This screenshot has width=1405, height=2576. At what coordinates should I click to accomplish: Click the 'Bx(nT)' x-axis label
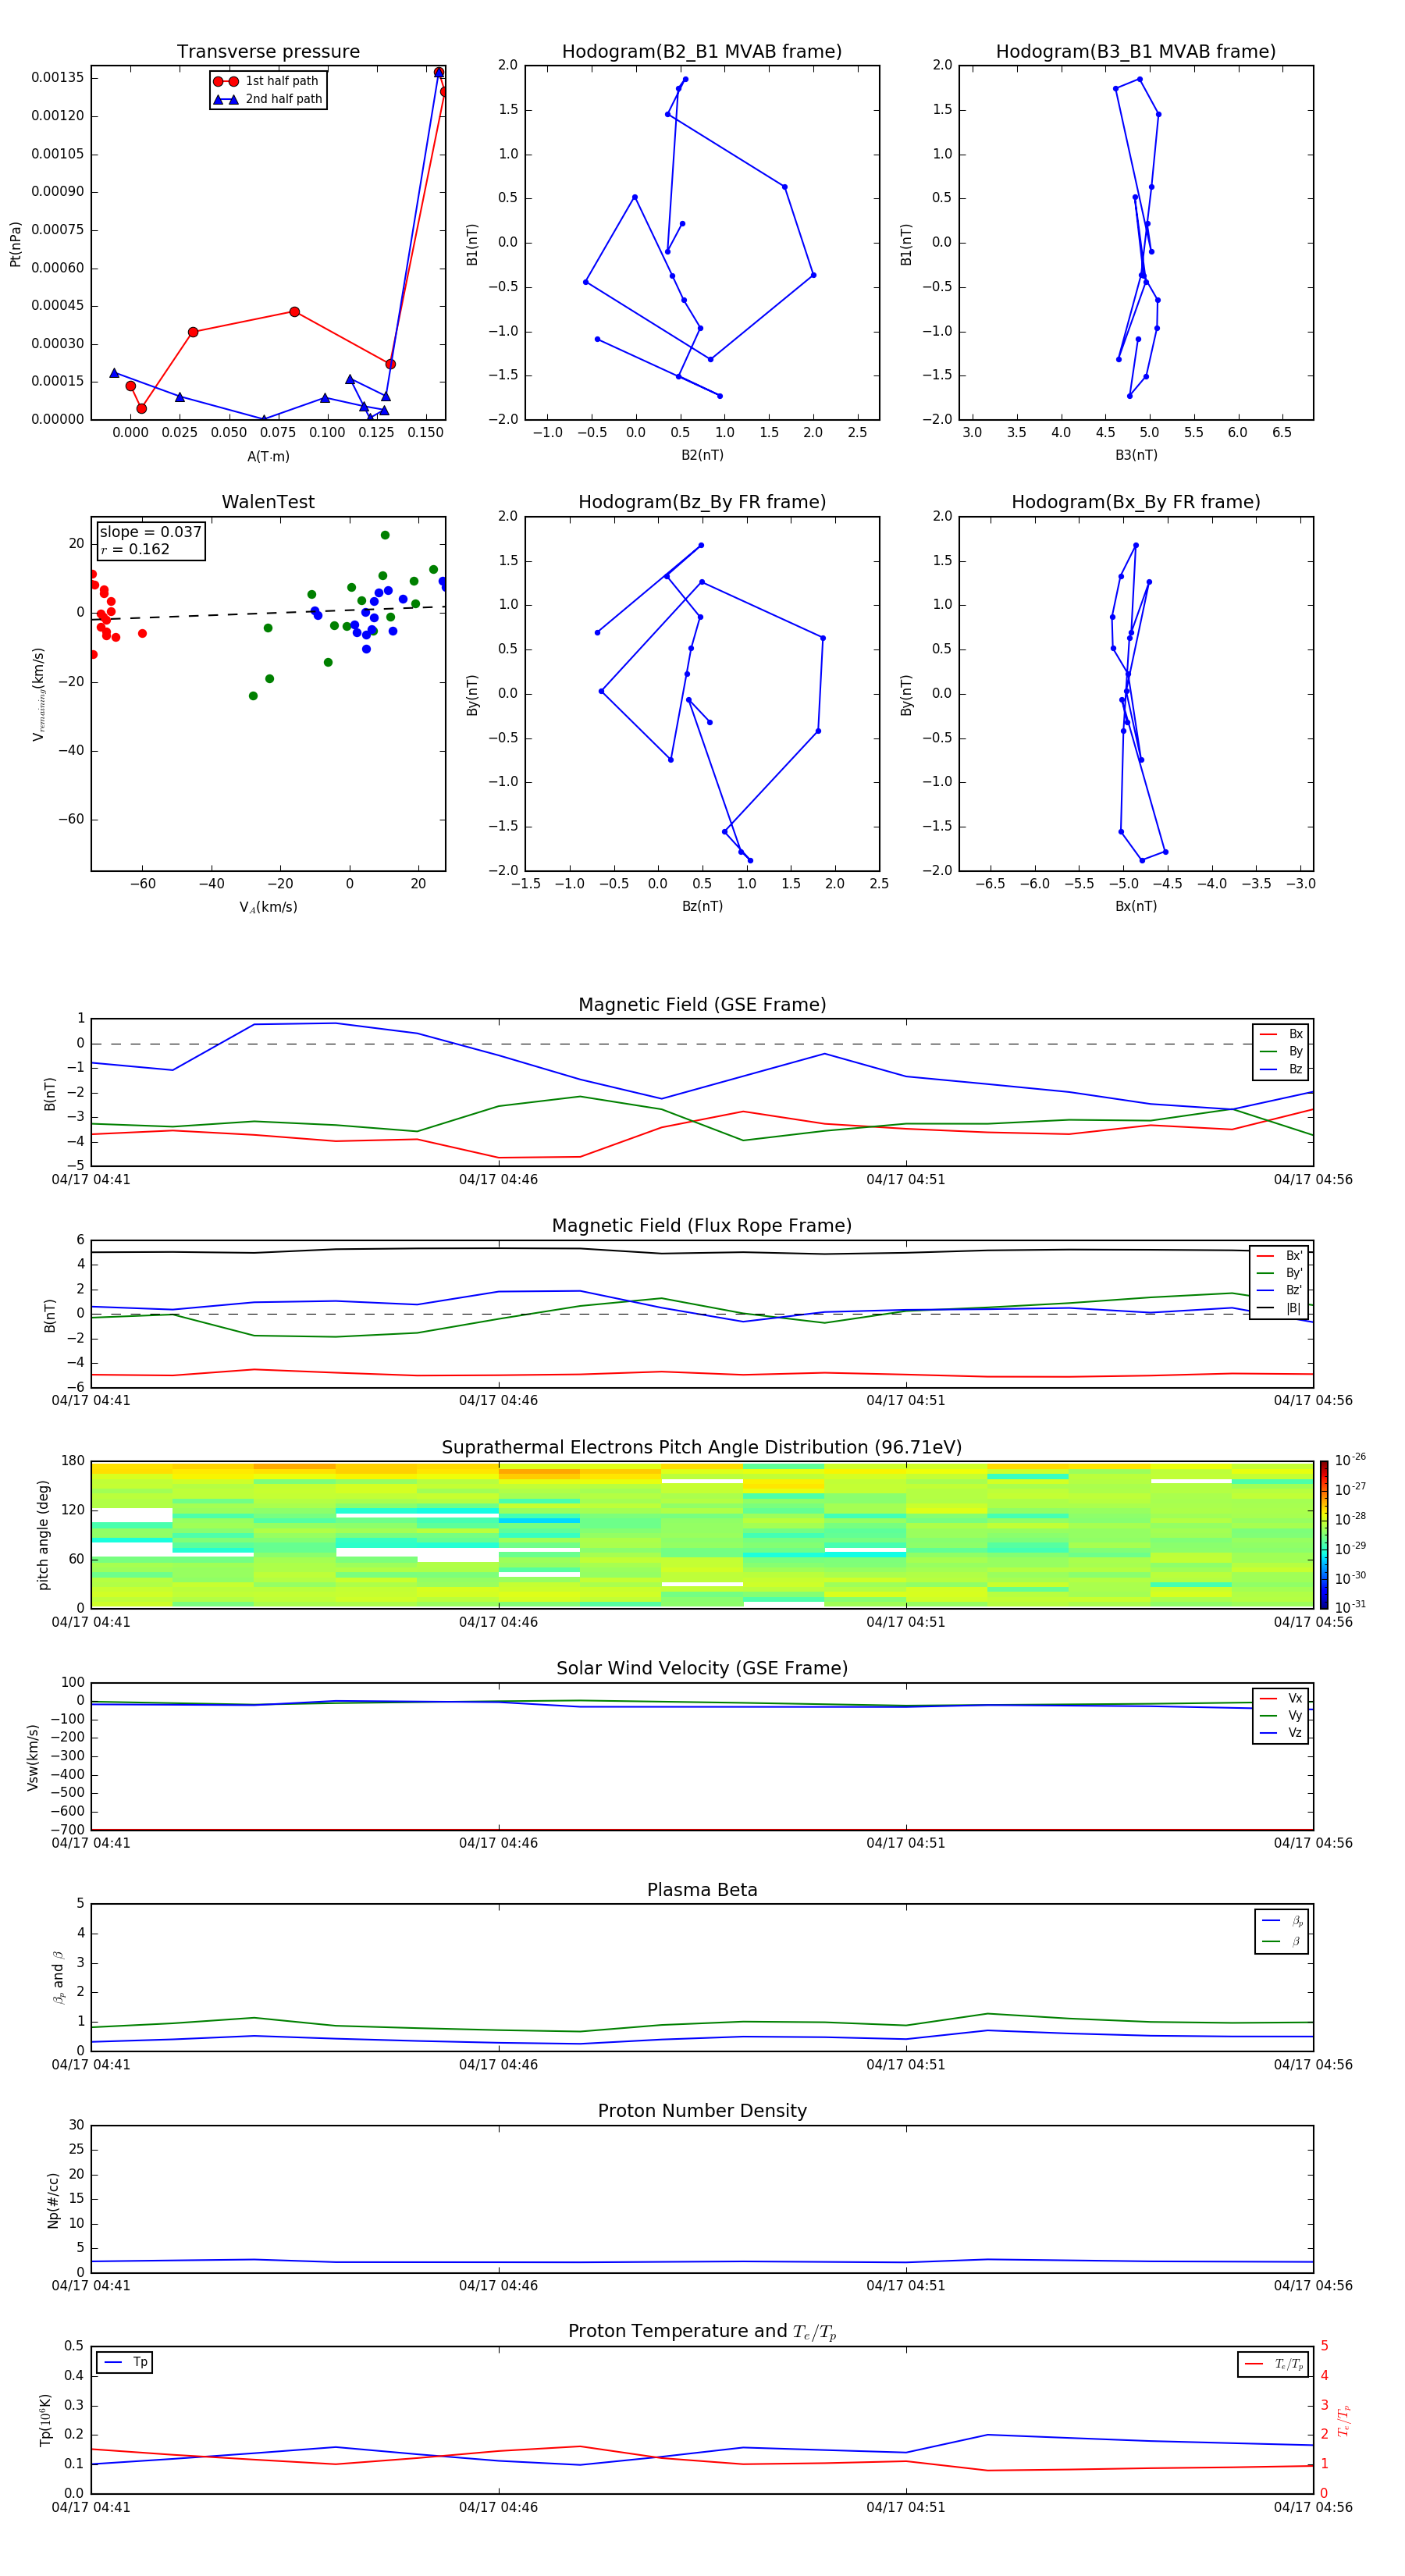tap(1136, 906)
